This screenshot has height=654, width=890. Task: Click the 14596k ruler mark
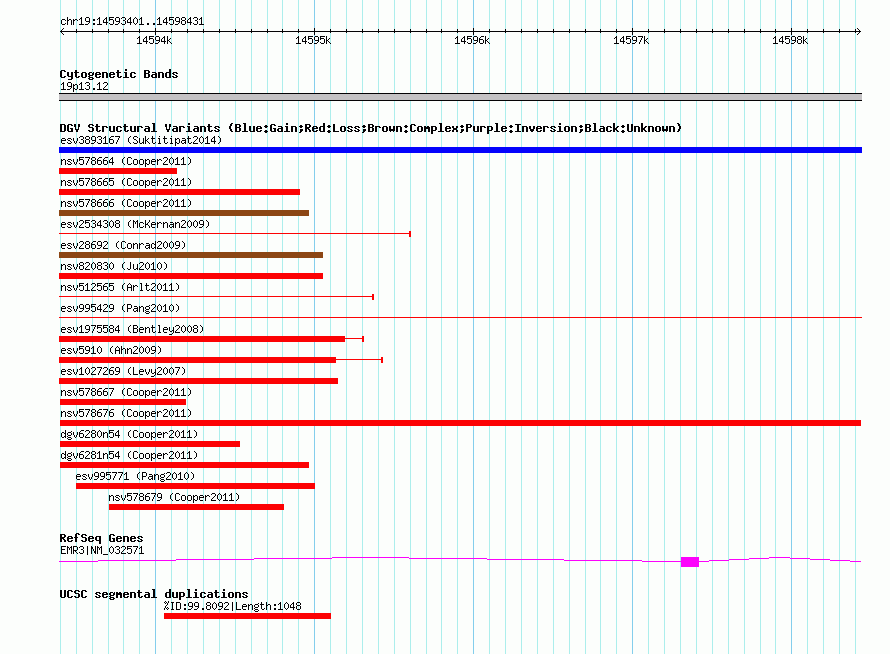[472, 40]
